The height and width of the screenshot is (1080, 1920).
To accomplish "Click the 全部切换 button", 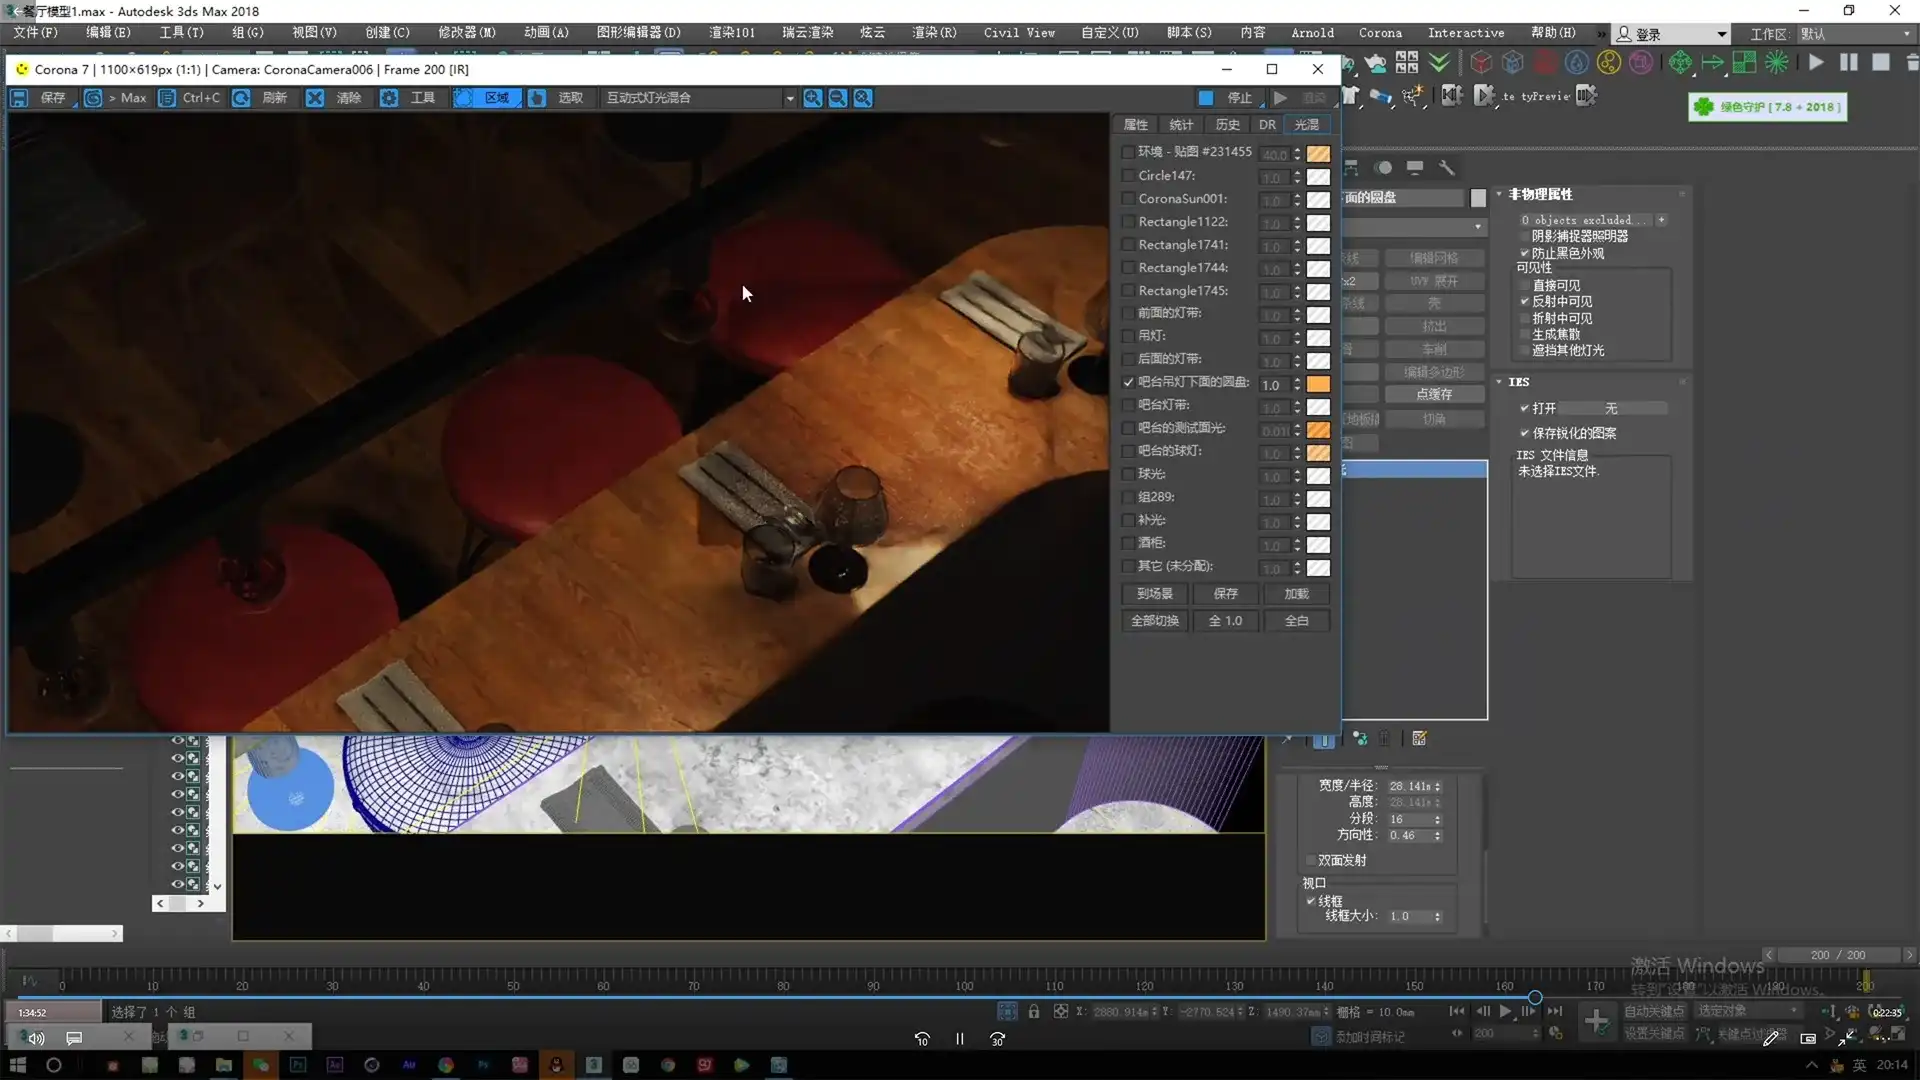I will click(x=1154, y=621).
